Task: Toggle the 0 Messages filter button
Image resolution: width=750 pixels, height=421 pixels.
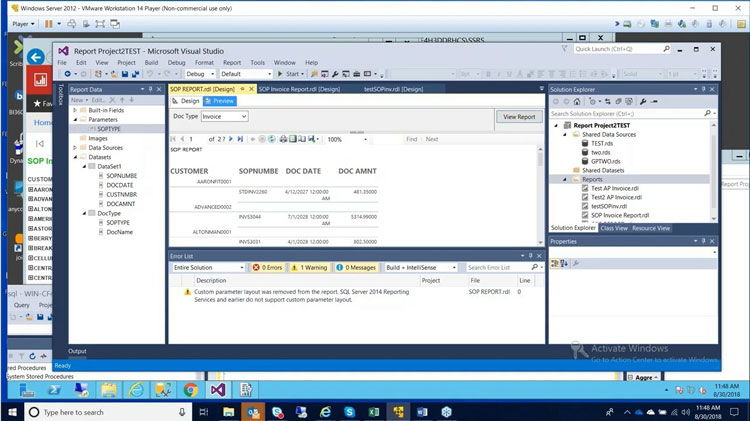Action: click(355, 267)
